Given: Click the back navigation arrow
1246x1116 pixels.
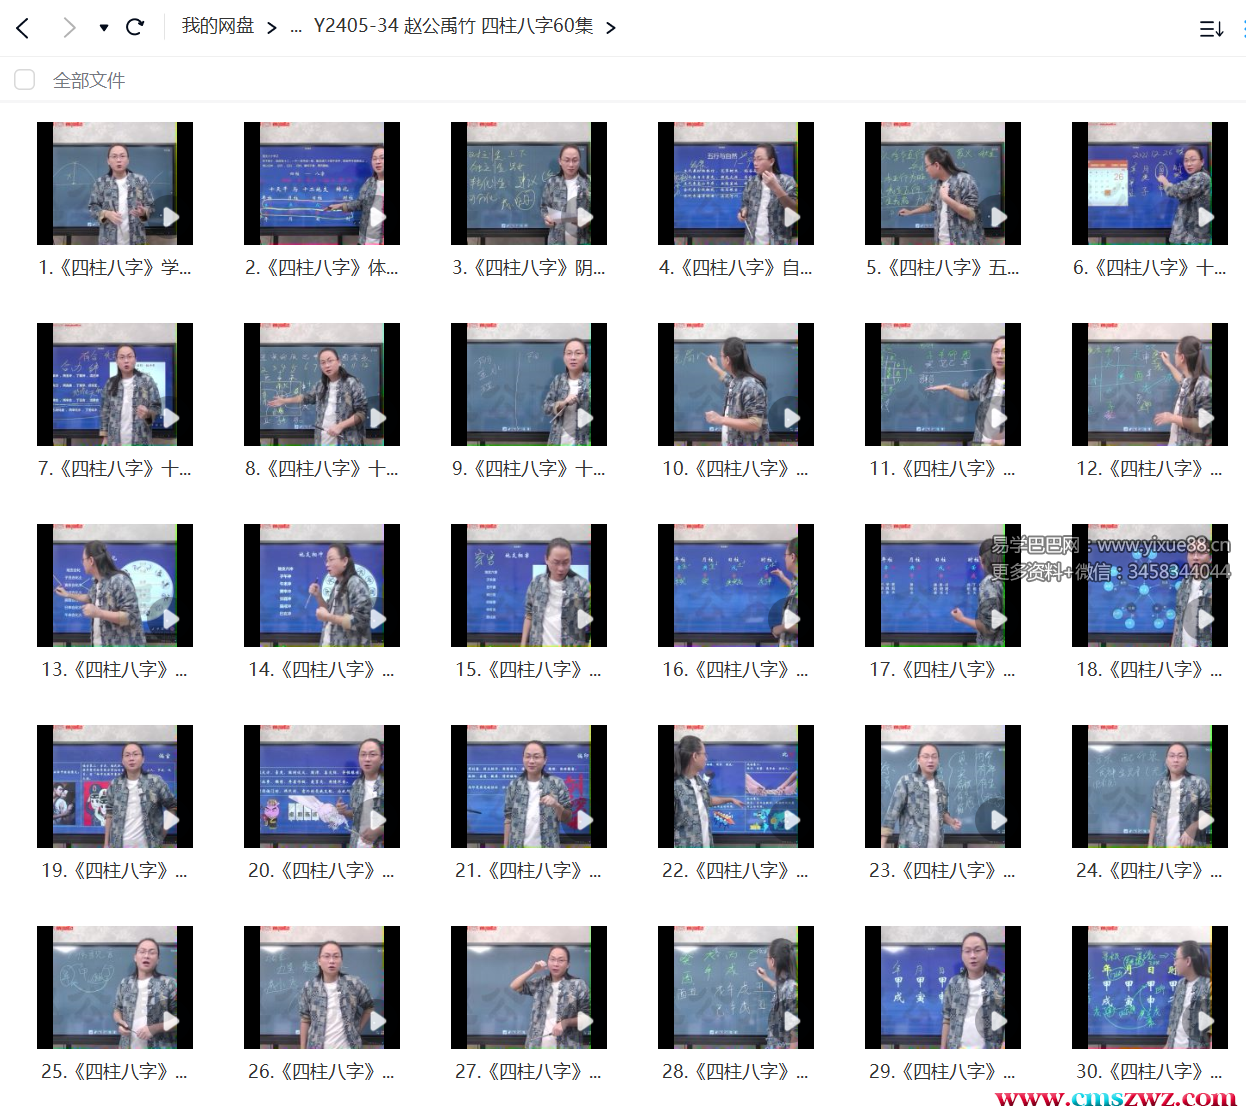Looking at the screenshot, I should (23, 27).
